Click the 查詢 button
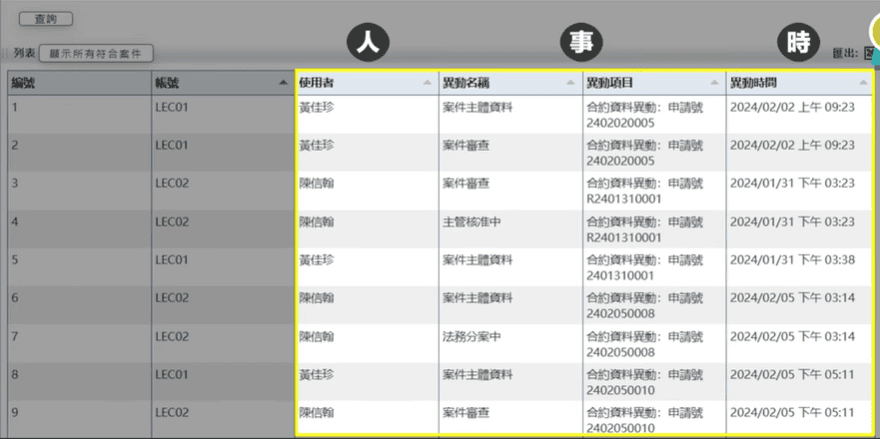 [x=45, y=19]
